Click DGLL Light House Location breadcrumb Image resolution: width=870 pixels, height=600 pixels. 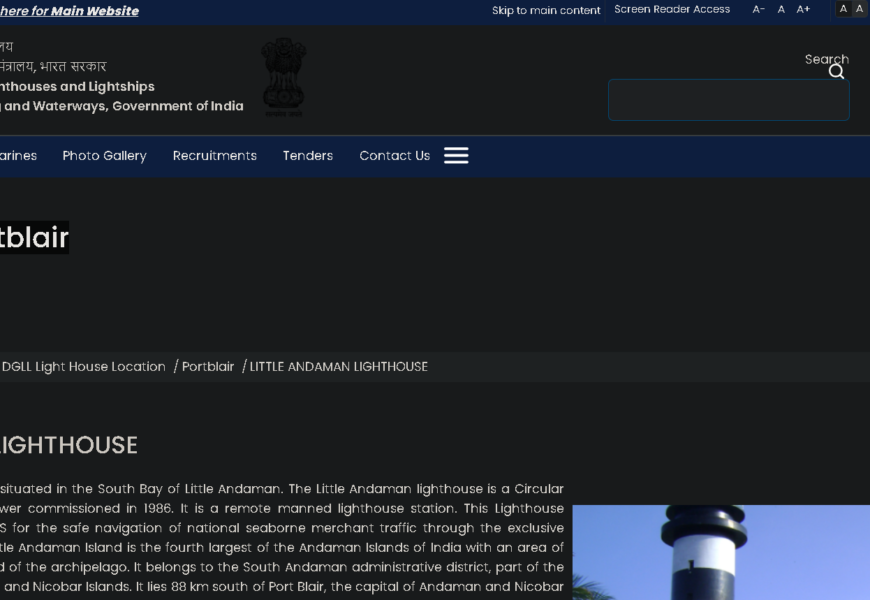83,367
